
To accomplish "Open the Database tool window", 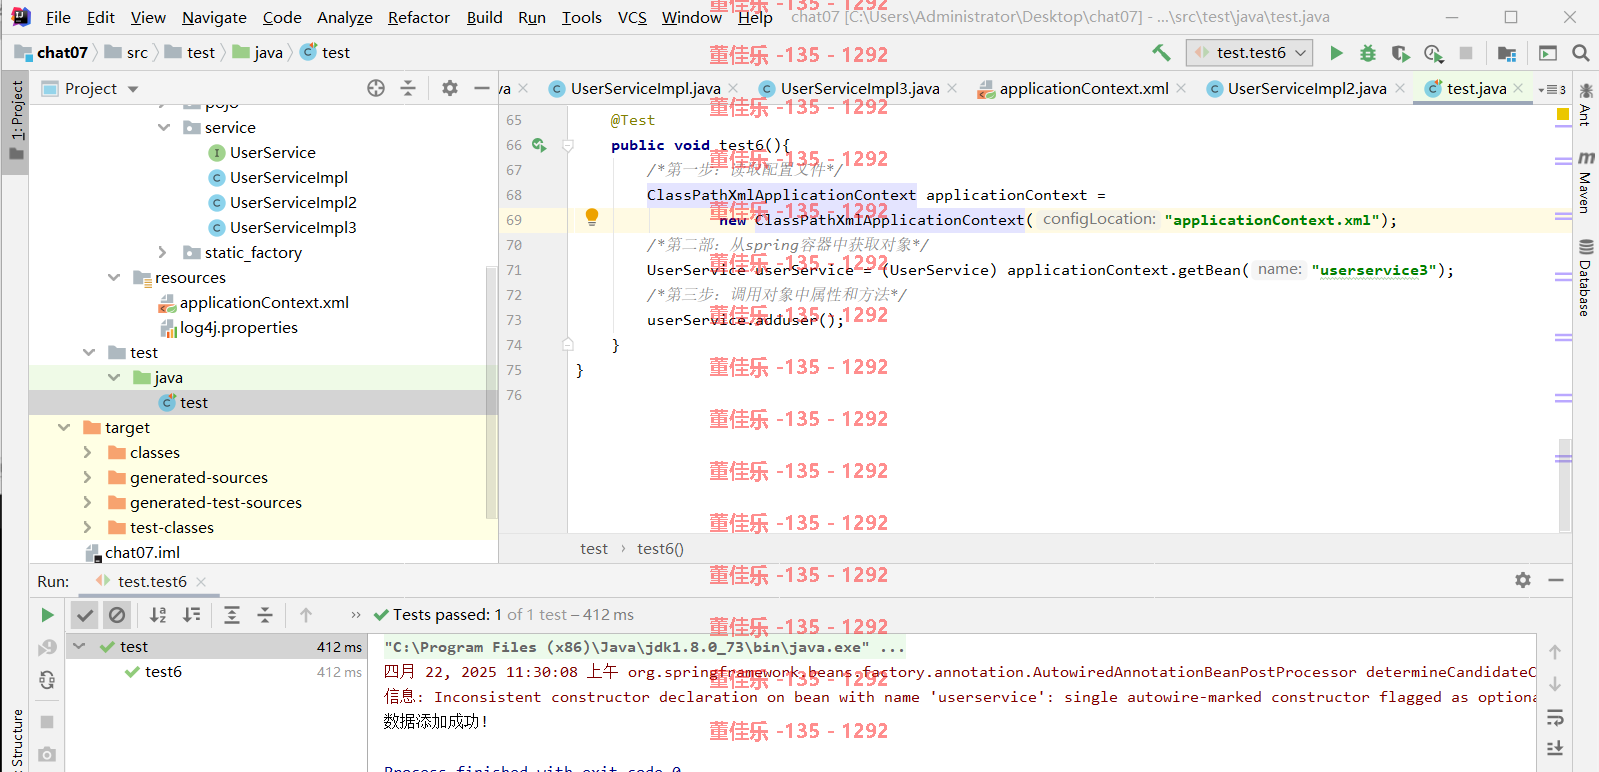I will coord(1586,277).
